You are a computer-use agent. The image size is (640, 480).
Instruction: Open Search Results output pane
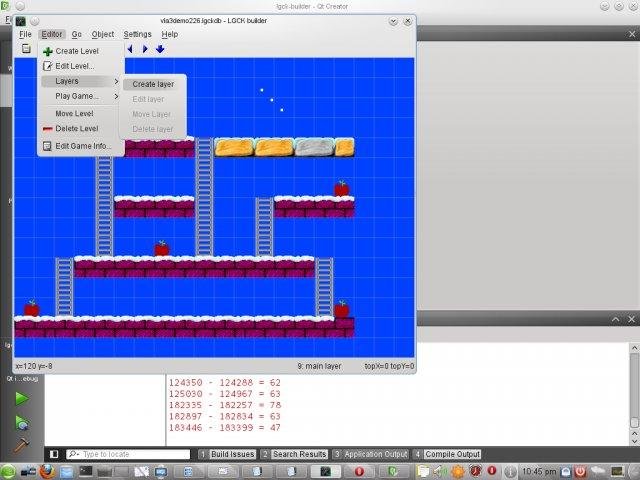click(x=294, y=454)
